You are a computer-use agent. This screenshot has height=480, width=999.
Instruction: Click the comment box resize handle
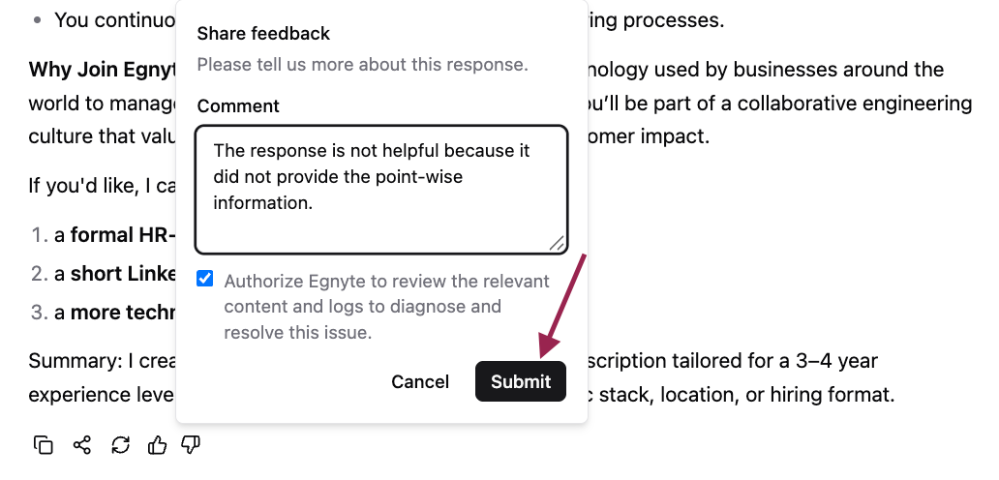557,243
